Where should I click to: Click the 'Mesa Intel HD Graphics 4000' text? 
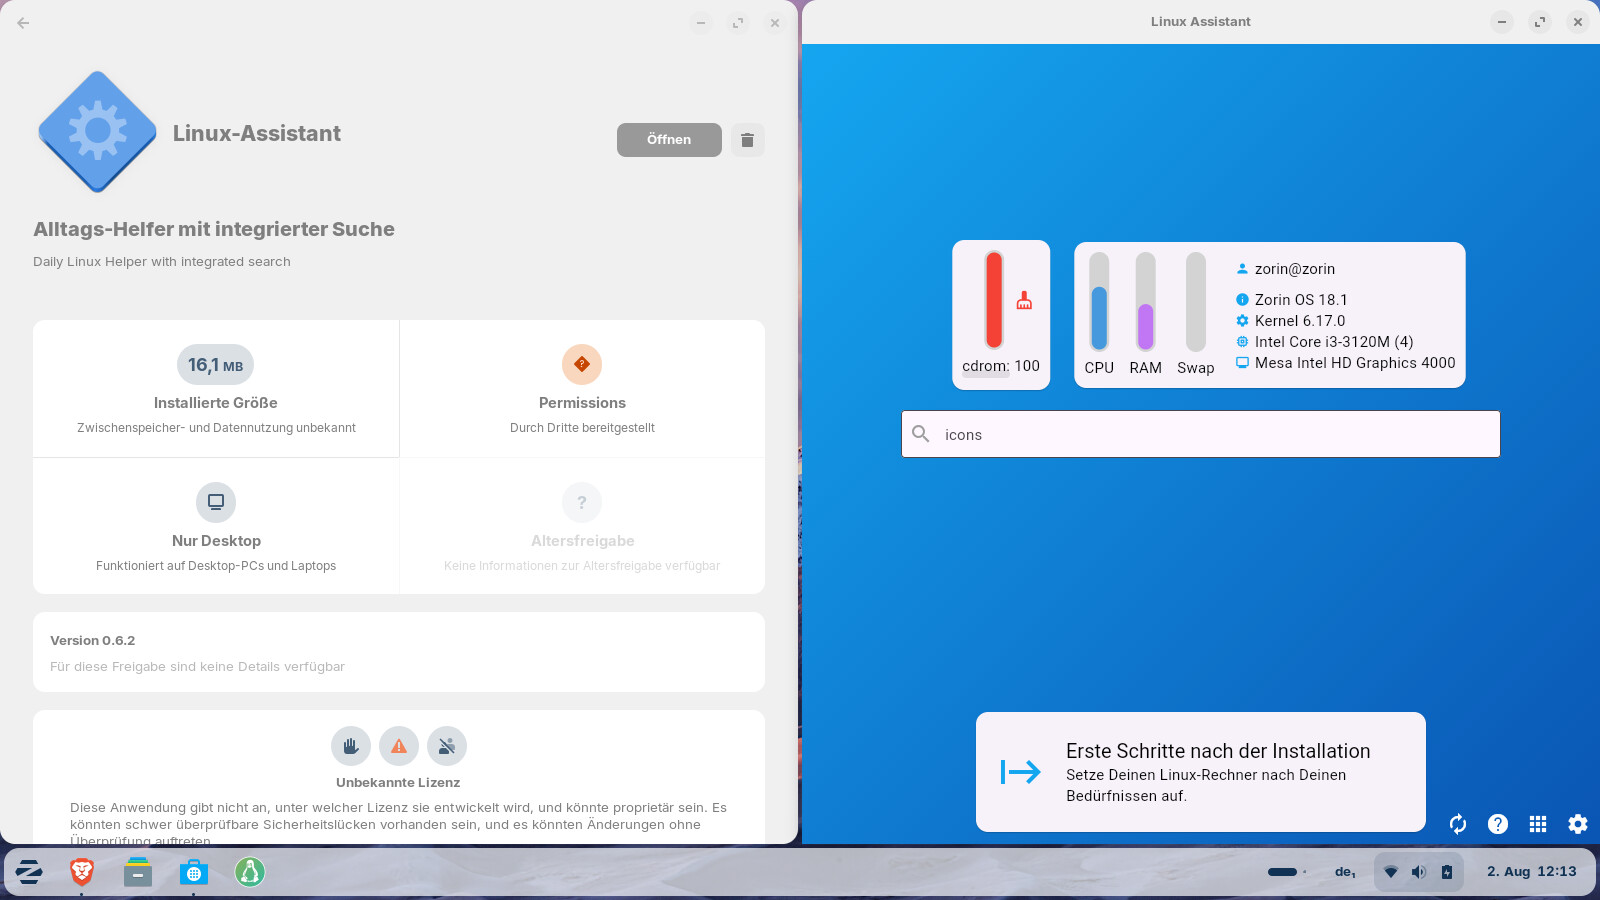[x=1355, y=363]
